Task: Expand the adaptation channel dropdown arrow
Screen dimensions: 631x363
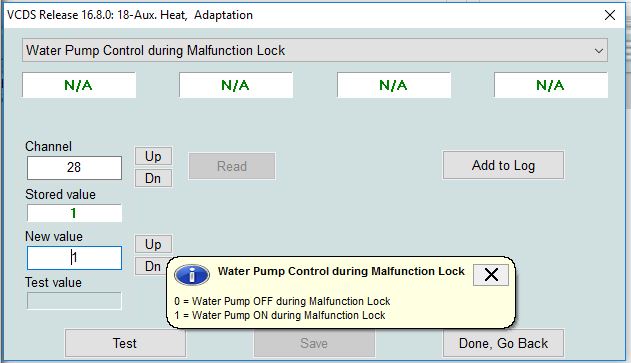Action: pyautogui.click(x=598, y=51)
